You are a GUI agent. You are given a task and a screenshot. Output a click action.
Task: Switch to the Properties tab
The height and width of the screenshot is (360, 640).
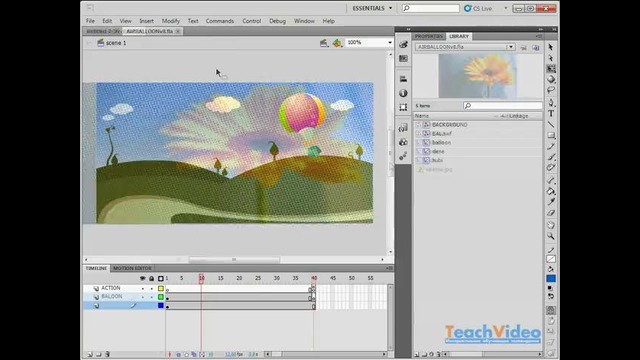[429, 36]
